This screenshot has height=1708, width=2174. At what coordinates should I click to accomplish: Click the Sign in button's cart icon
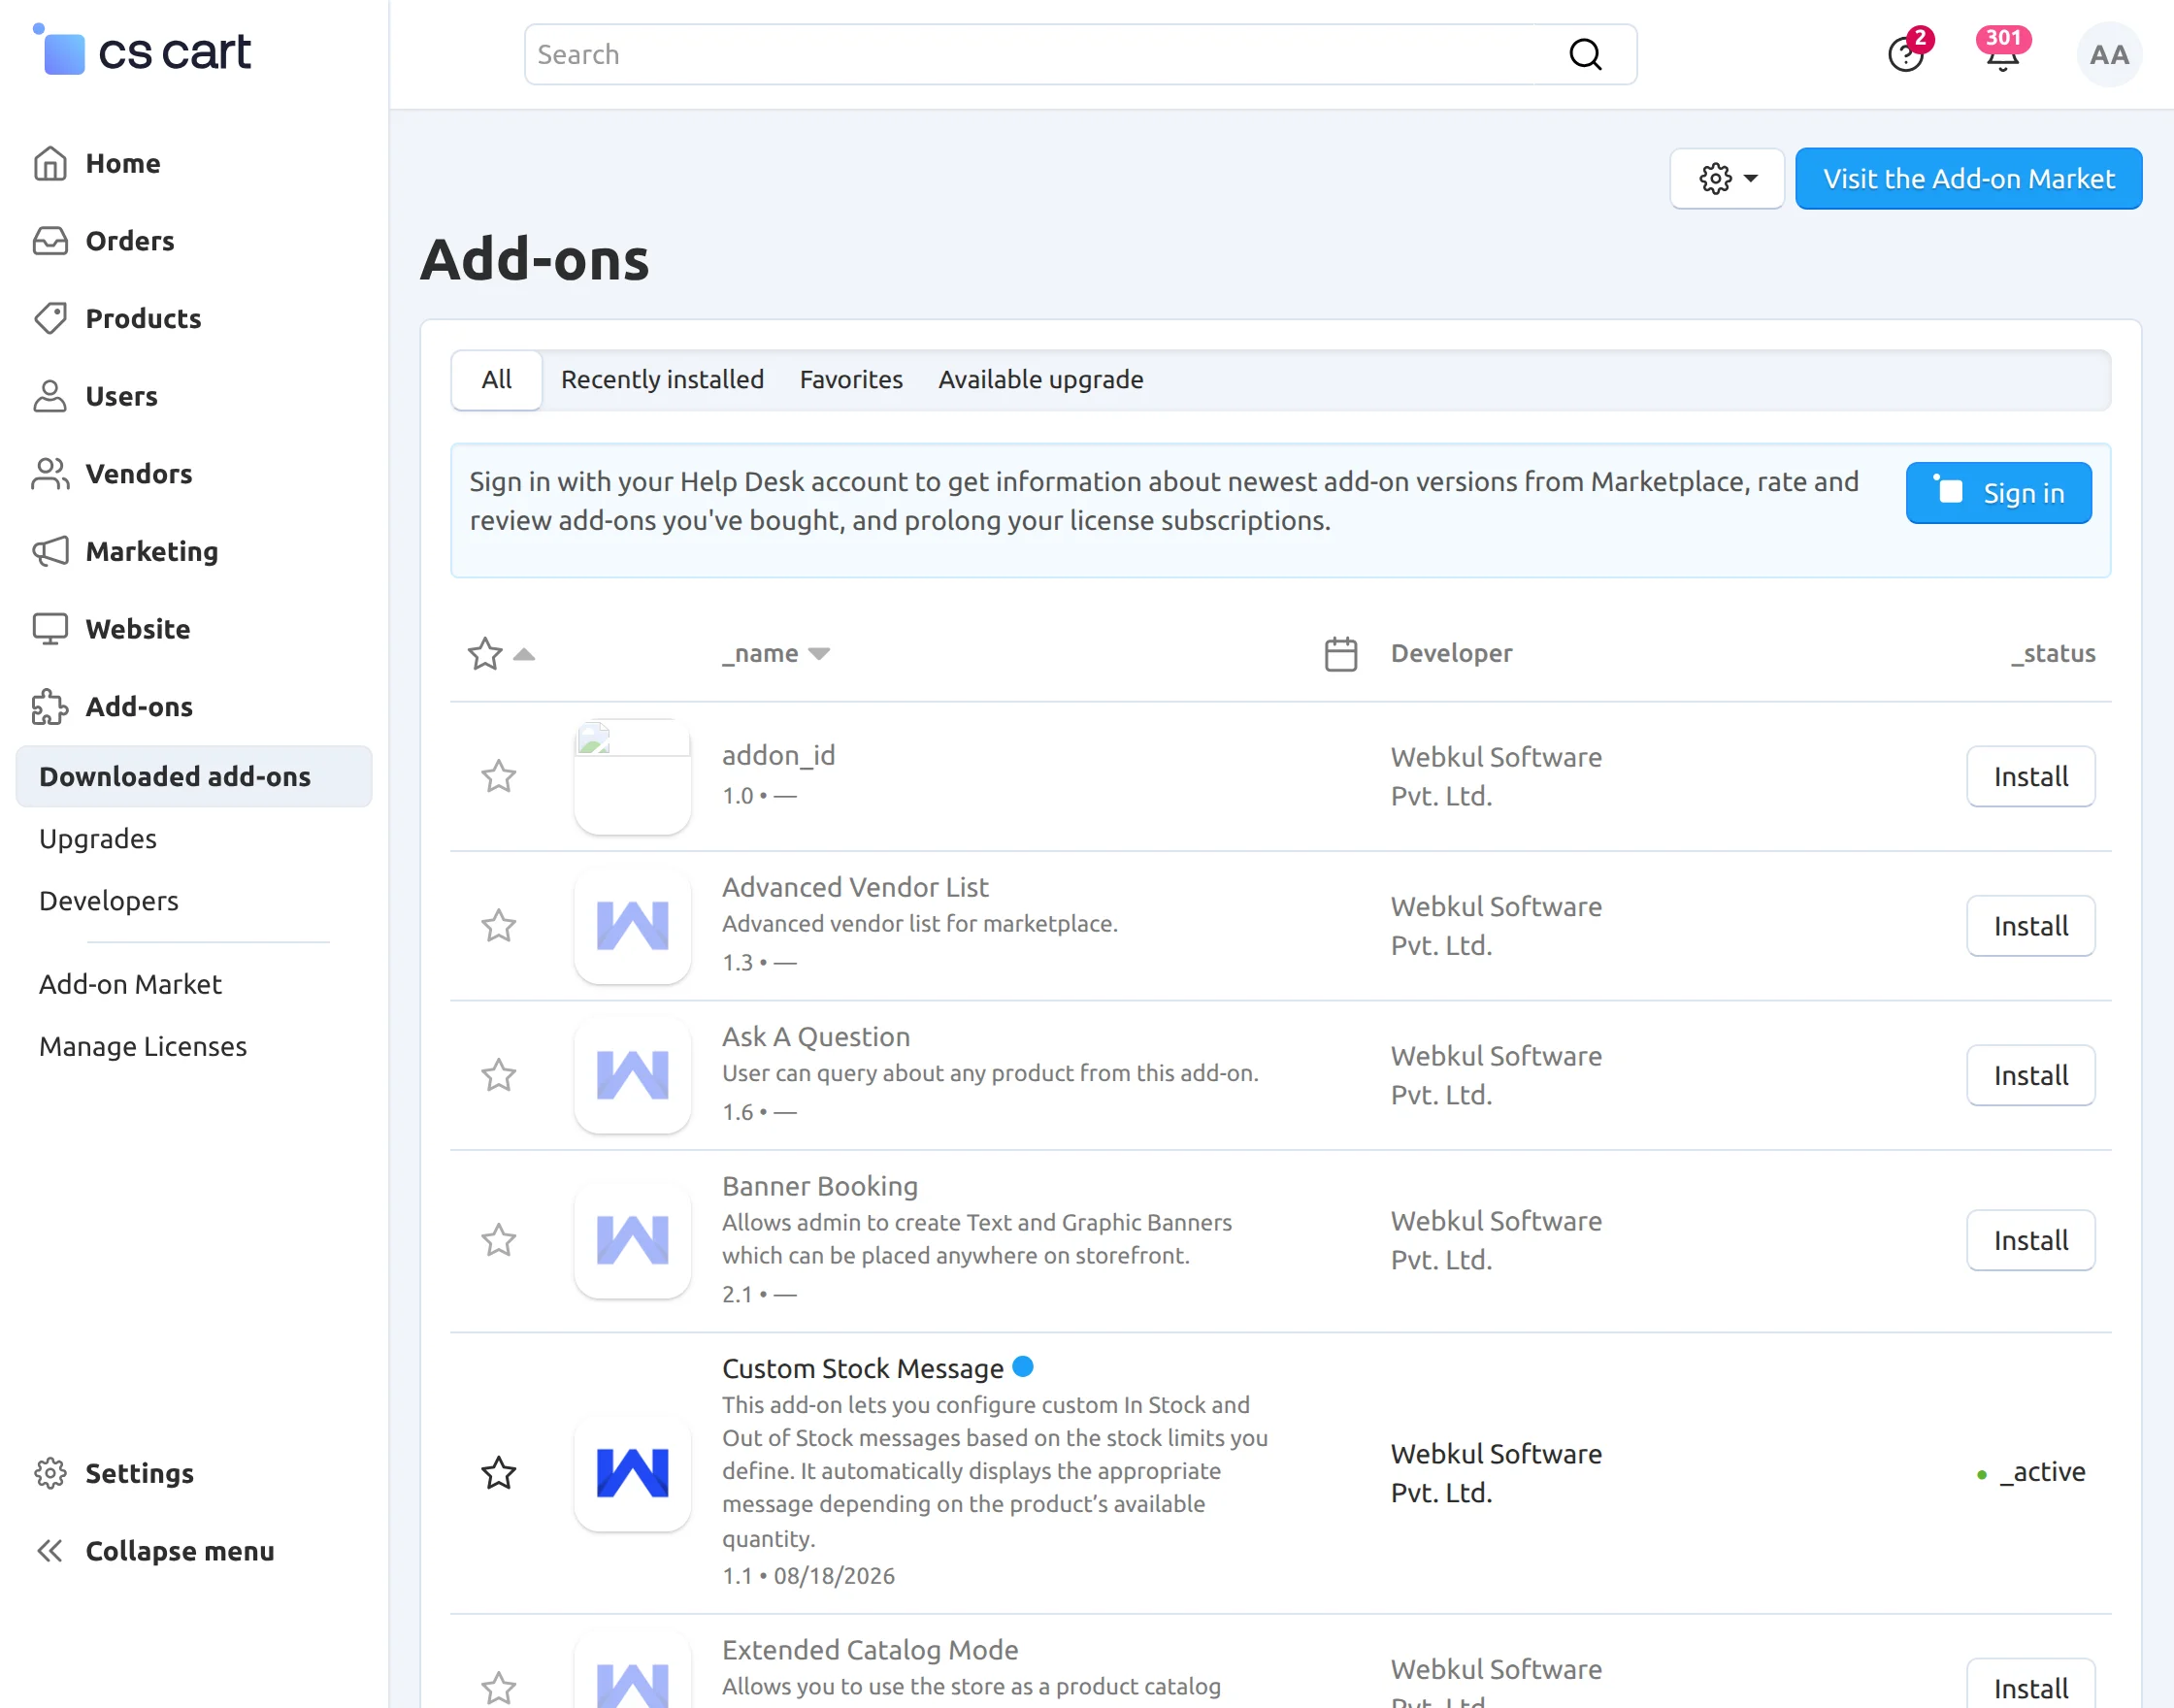[x=1948, y=490]
